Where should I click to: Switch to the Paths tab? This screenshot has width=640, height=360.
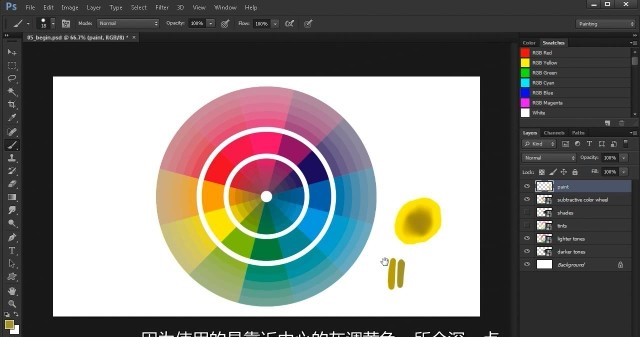coord(578,133)
